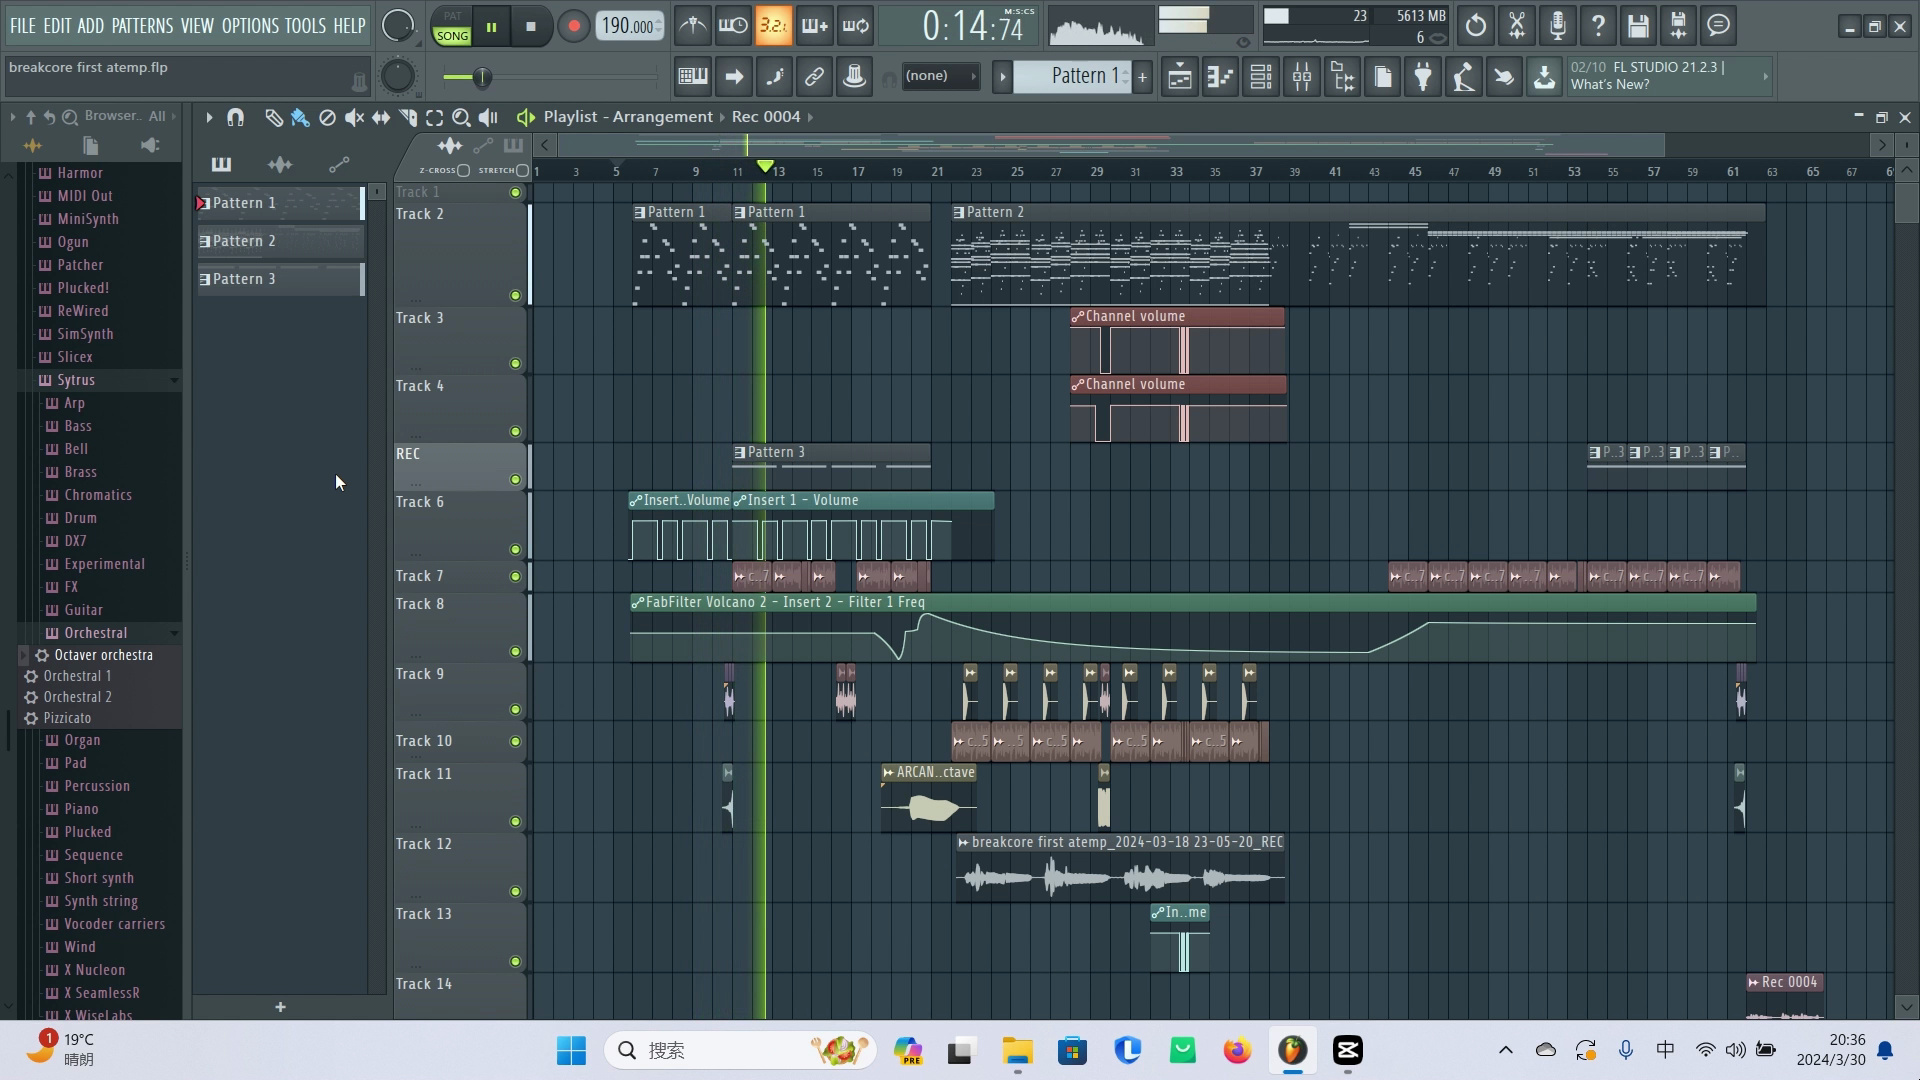Open the OPTIONS menu
Image resolution: width=1920 pixels, height=1080 pixels.
tap(250, 26)
